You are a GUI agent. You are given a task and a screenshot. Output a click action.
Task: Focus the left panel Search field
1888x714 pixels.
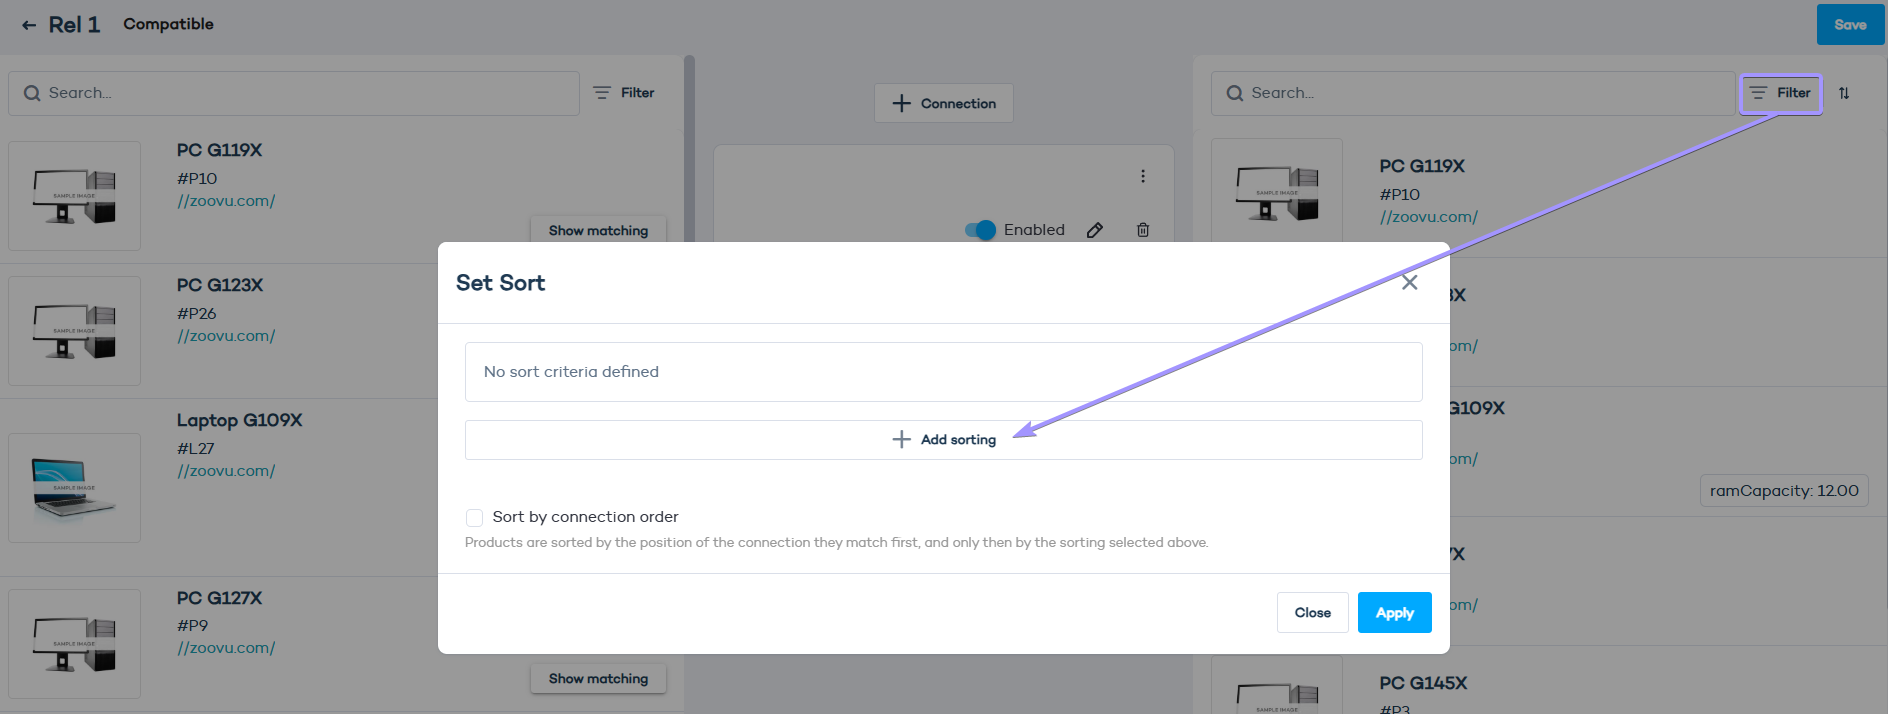294,93
